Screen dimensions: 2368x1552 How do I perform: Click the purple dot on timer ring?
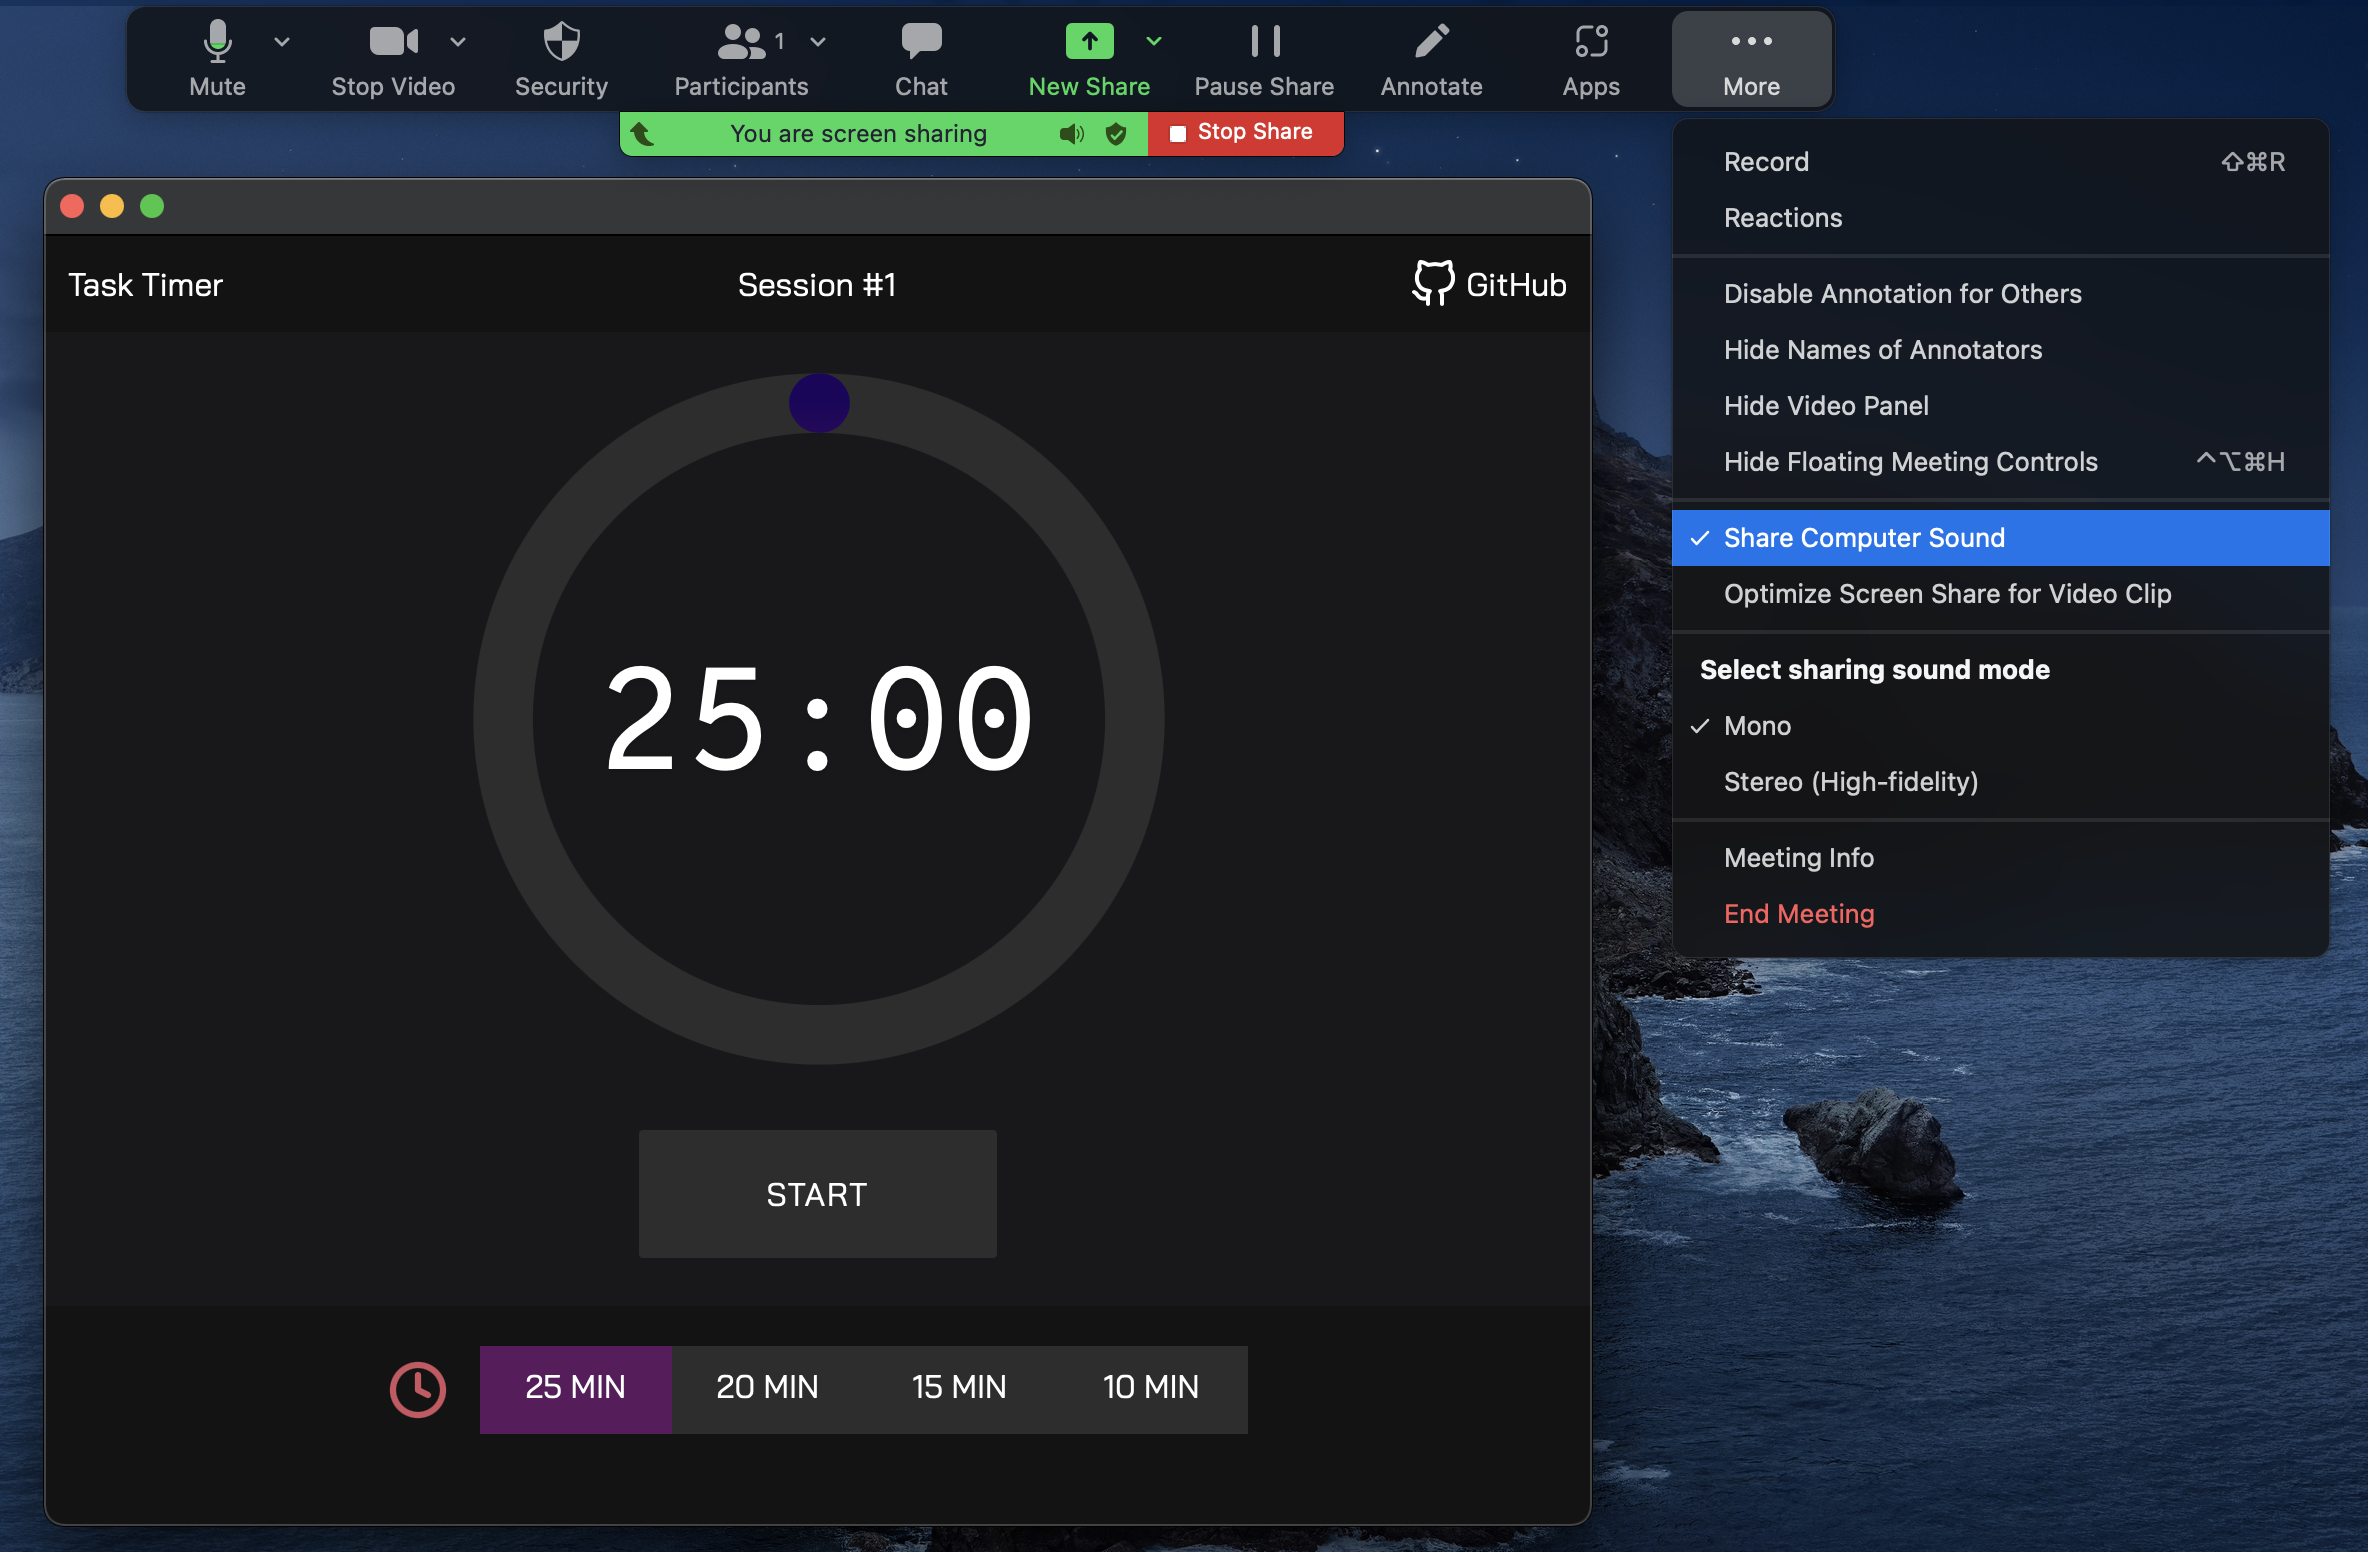coord(819,403)
